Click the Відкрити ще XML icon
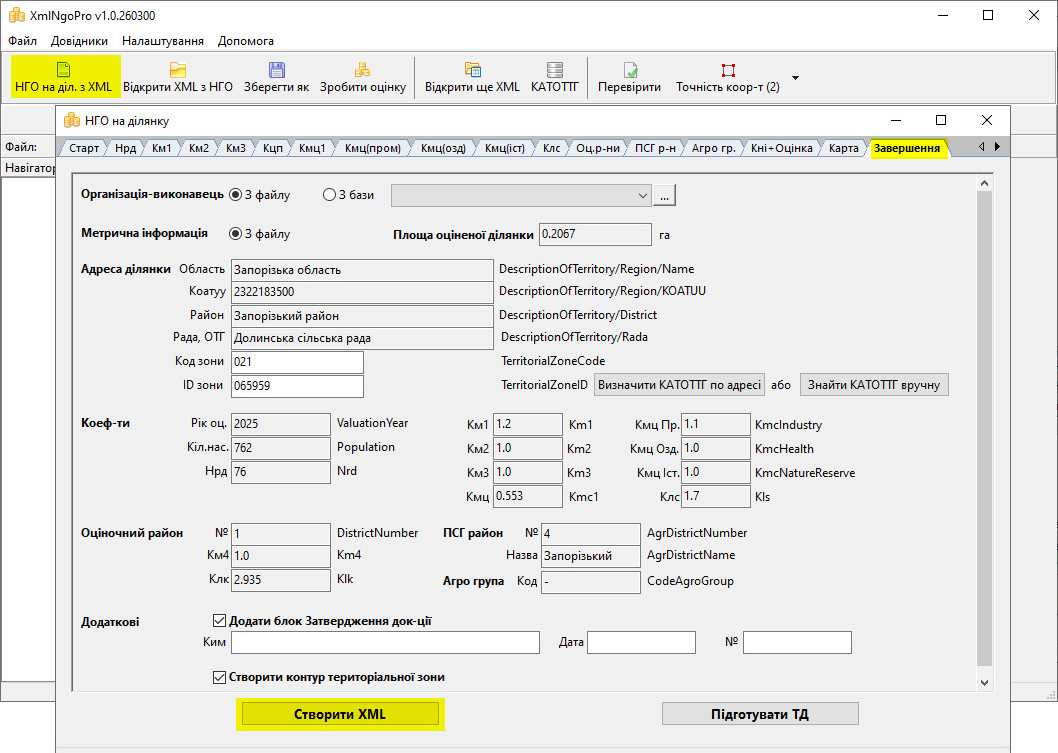Screen dimensions: 1058x753 [472, 70]
